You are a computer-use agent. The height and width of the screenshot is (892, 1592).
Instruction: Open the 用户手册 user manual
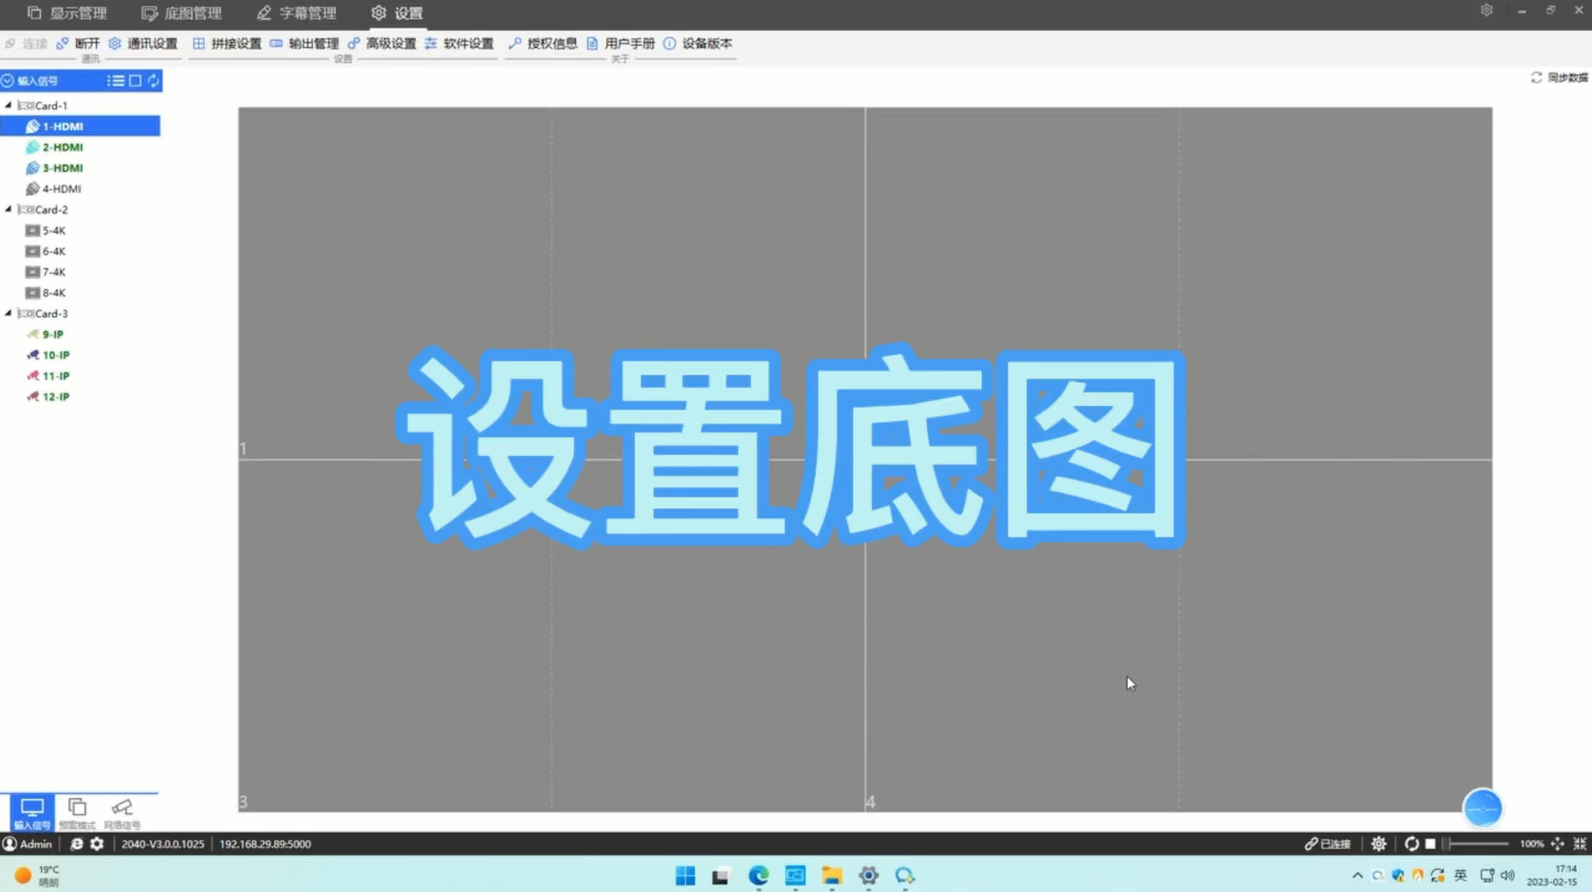[x=620, y=43]
